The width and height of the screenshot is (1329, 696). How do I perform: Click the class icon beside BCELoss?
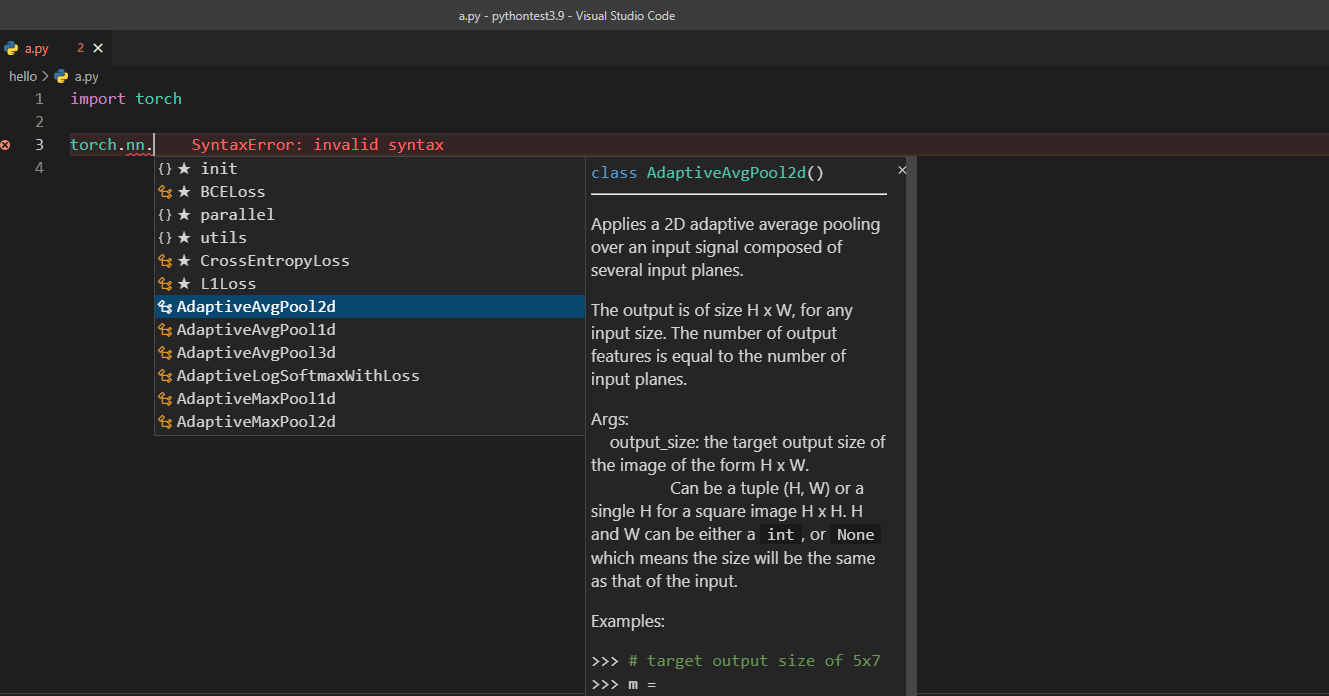pyautogui.click(x=165, y=191)
